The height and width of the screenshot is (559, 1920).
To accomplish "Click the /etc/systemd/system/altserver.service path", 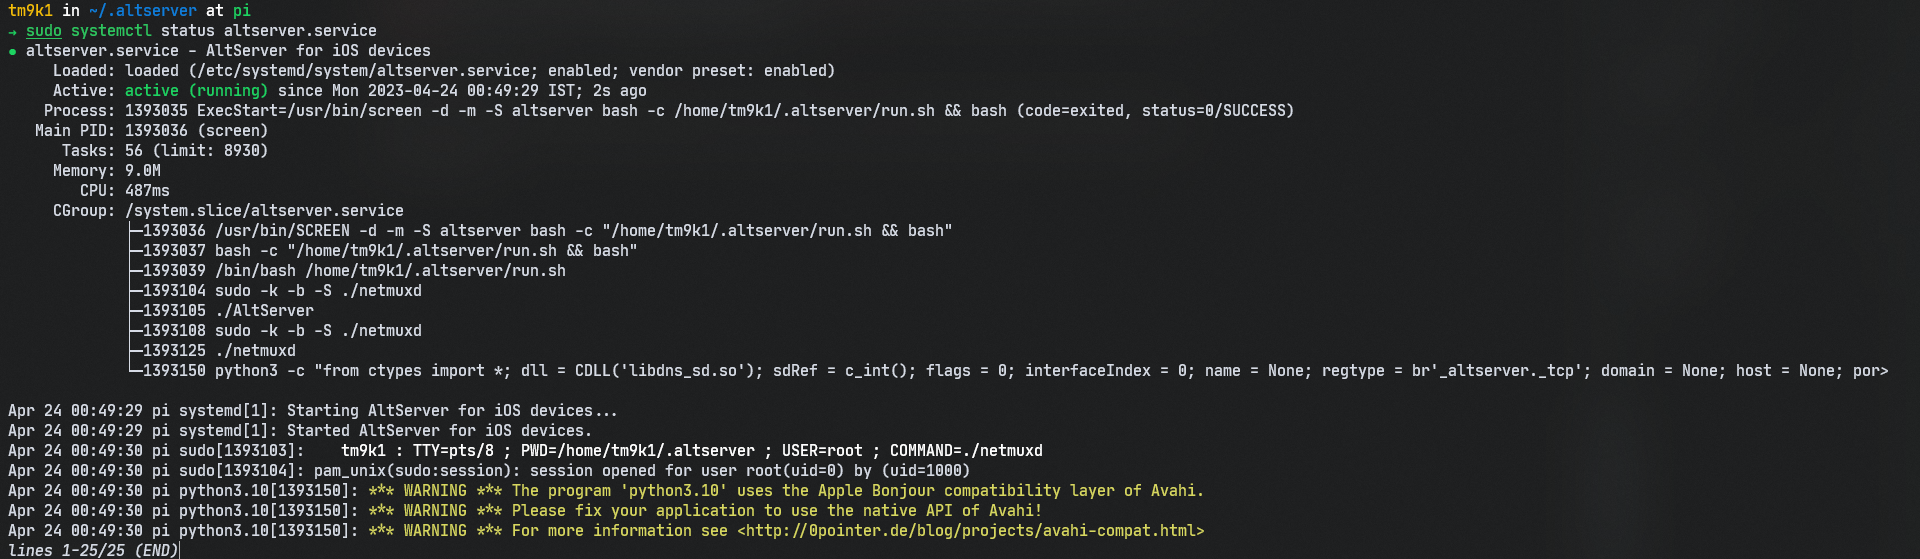I will pyautogui.click(x=361, y=71).
